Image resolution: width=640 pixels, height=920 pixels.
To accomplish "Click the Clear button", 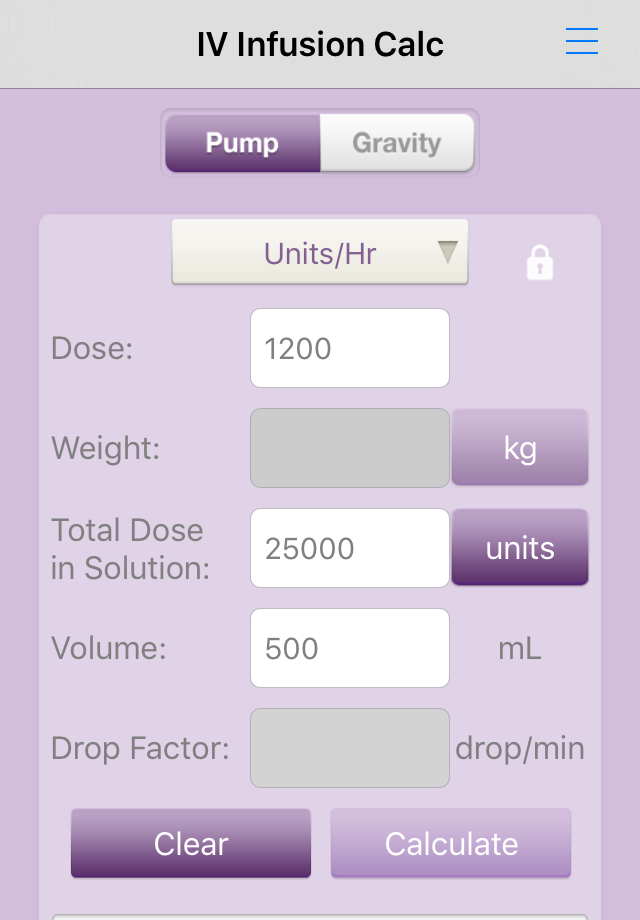I will pos(191,843).
